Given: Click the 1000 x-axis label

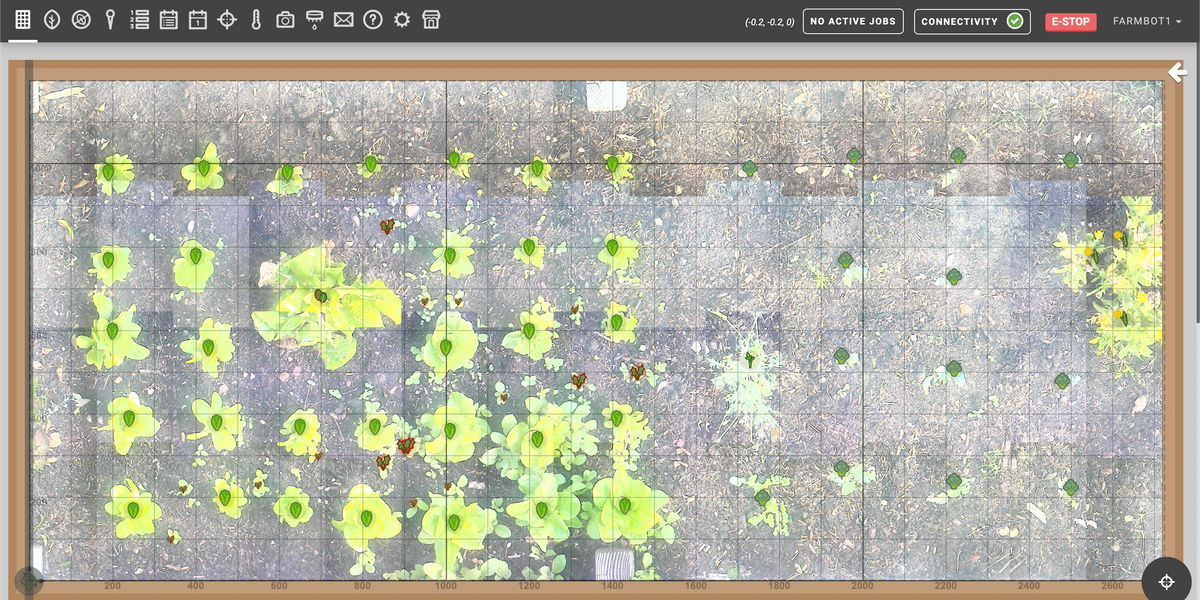Looking at the screenshot, I should pyautogui.click(x=446, y=587).
